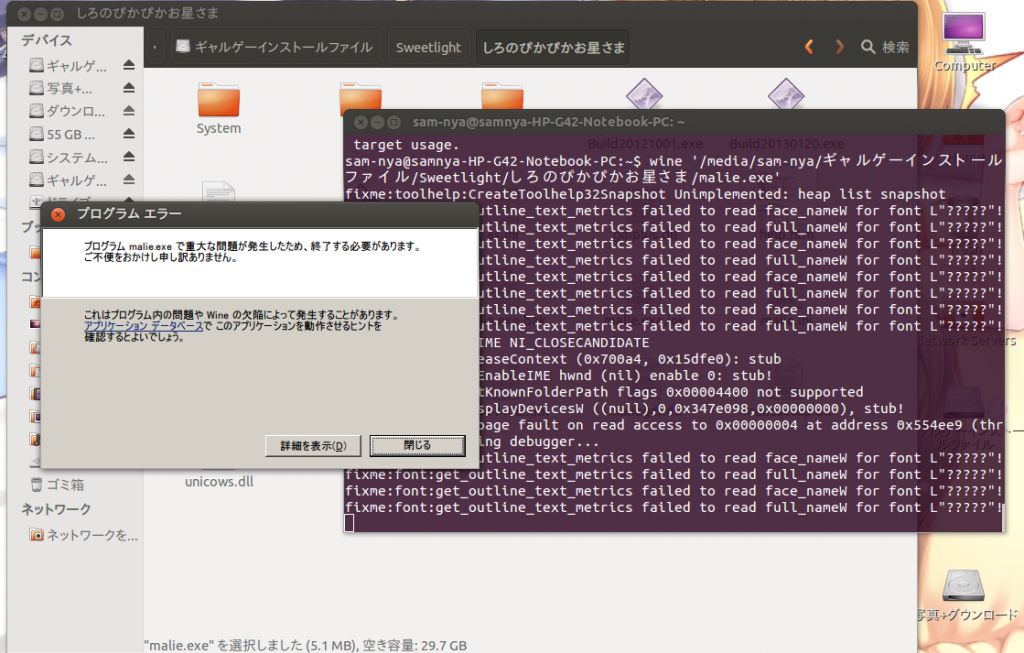Open the ゴミ箱 trash icon in sidebar
The width and height of the screenshot is (1024, 653).
click(37, 485)
